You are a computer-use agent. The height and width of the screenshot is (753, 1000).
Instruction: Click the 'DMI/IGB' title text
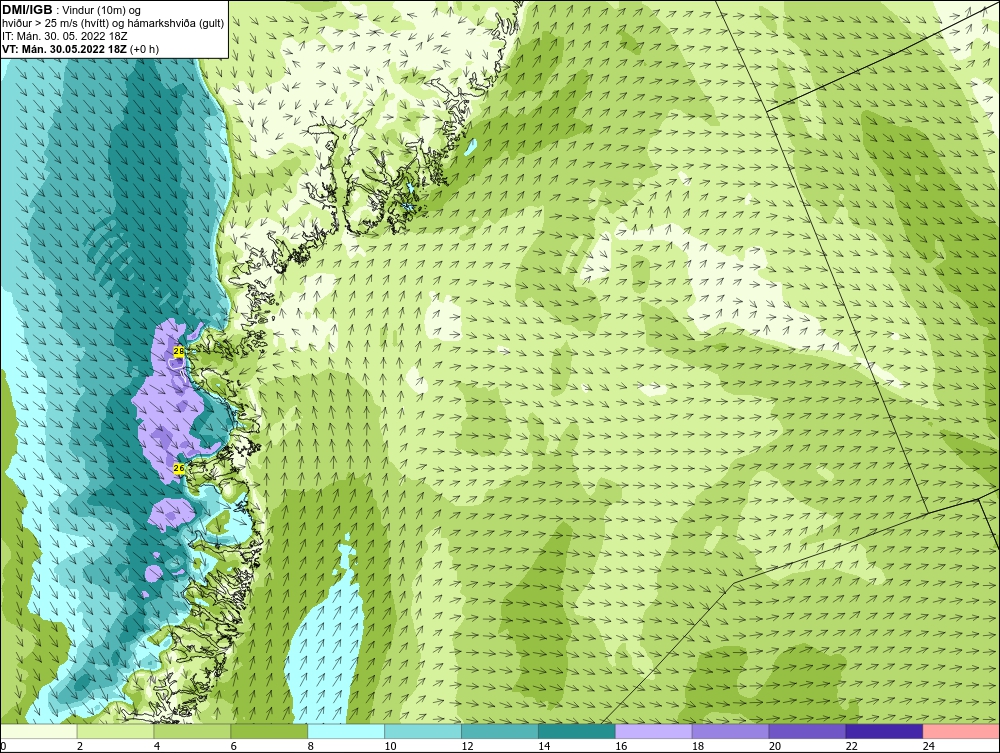click(x=27, y=10)
